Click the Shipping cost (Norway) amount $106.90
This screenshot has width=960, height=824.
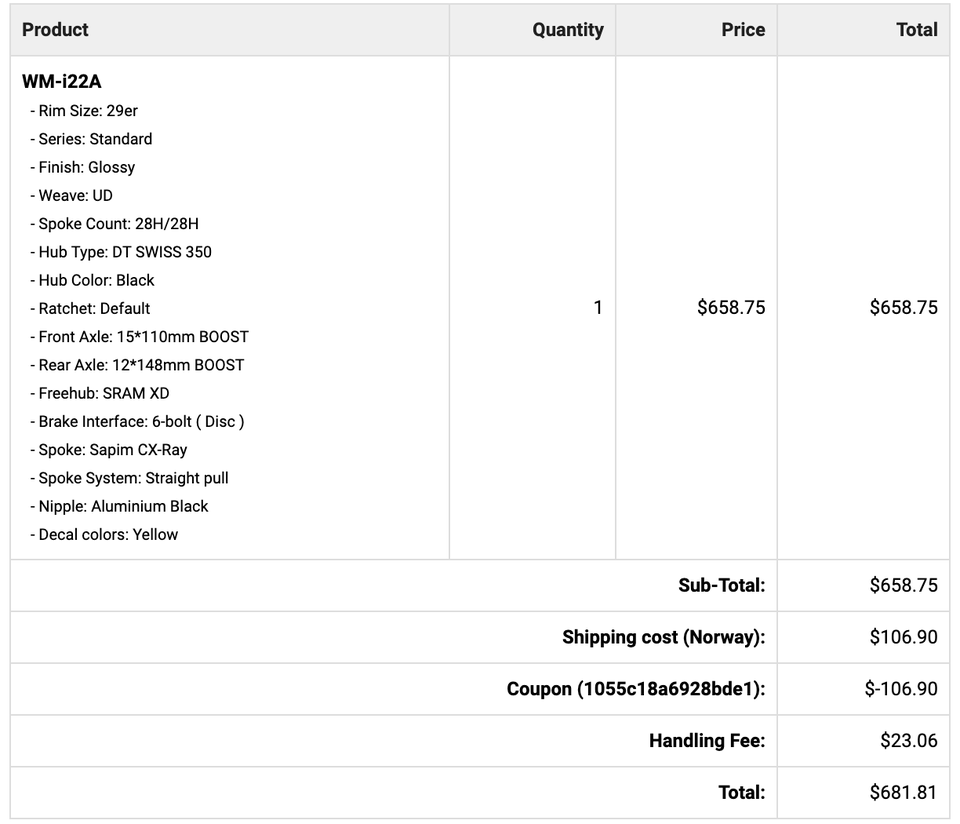tap(903, 638)
